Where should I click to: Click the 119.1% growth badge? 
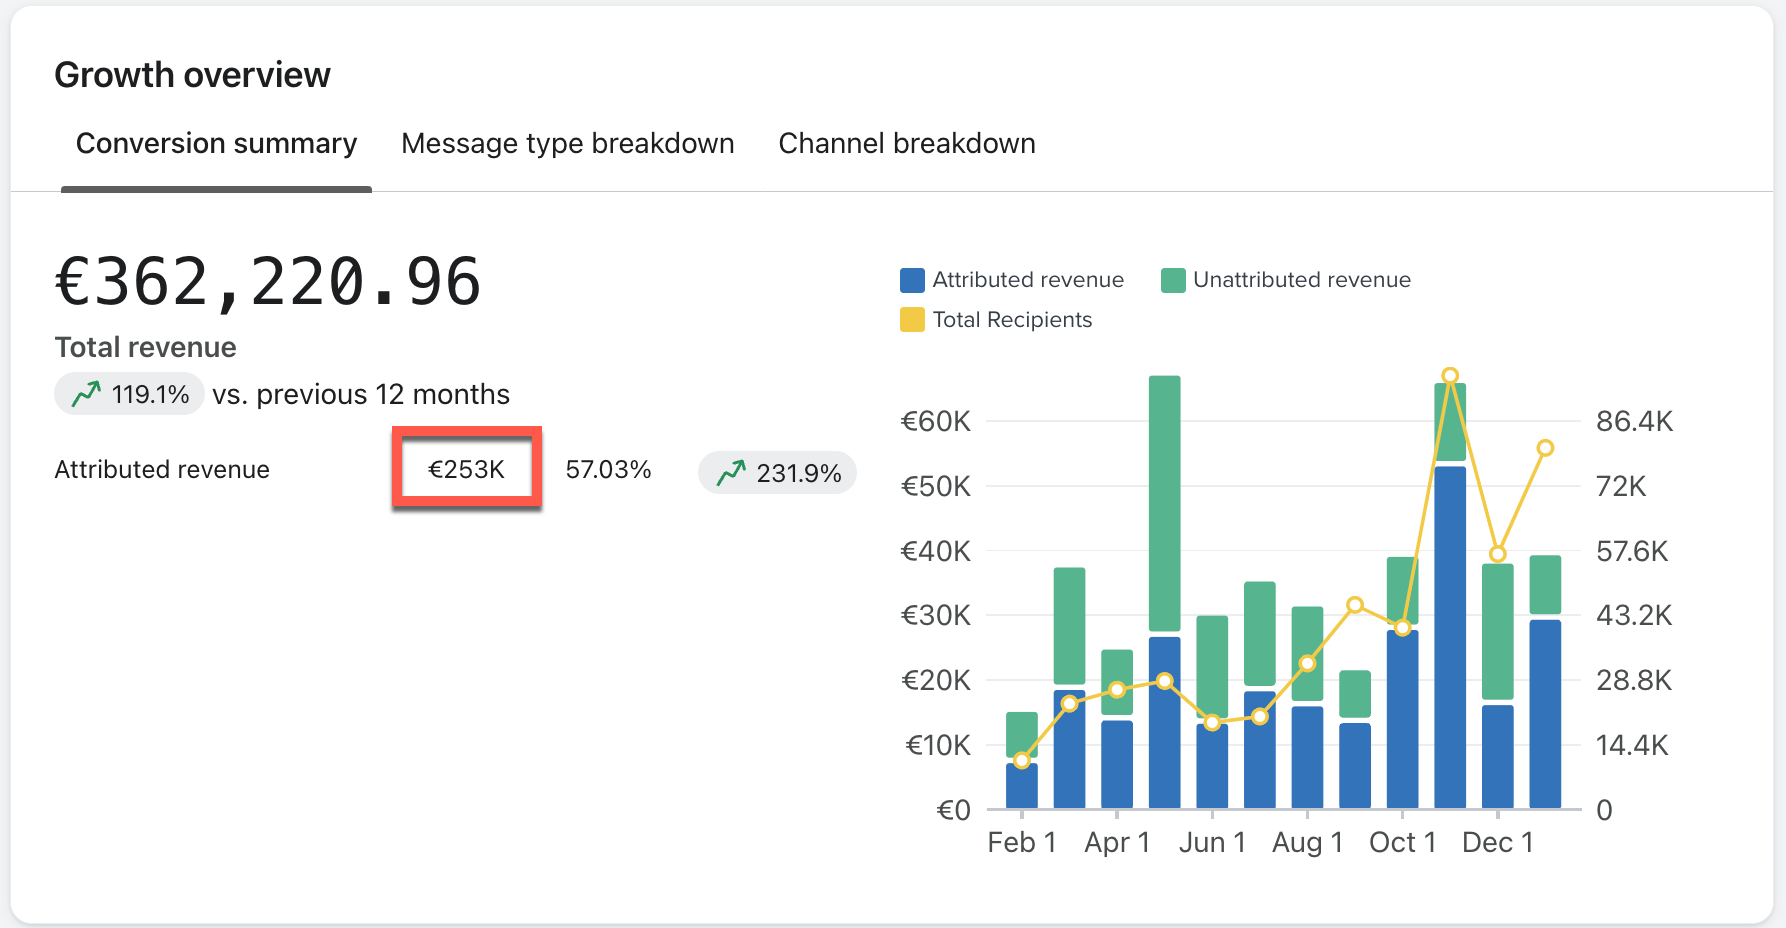tap(130, 394)
